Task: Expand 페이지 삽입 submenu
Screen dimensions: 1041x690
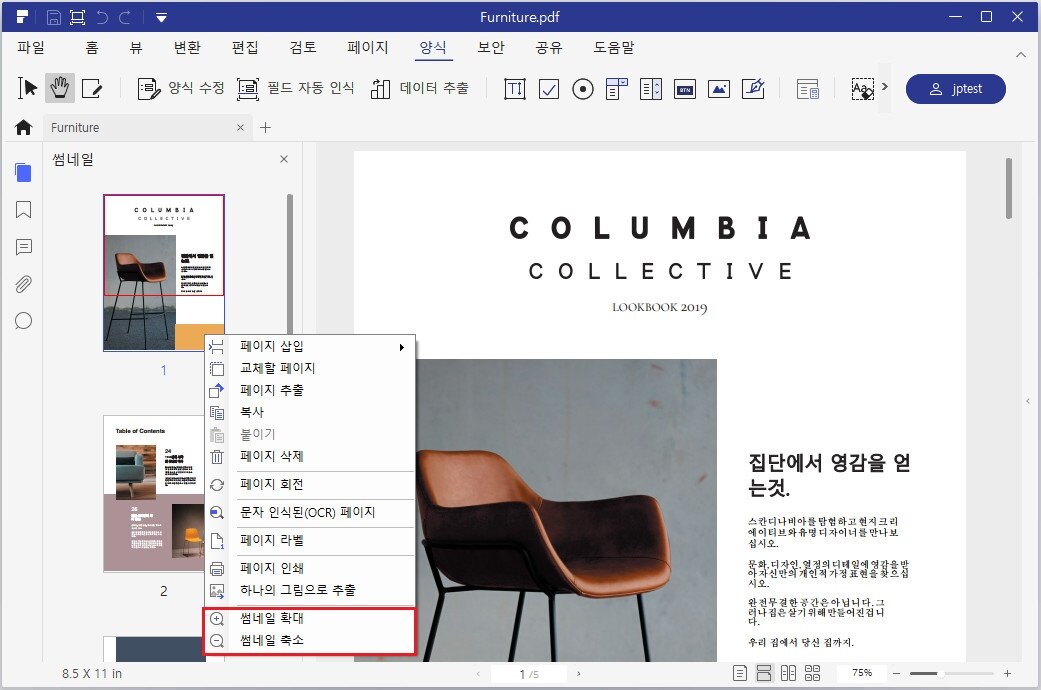Action: (310, 347)
